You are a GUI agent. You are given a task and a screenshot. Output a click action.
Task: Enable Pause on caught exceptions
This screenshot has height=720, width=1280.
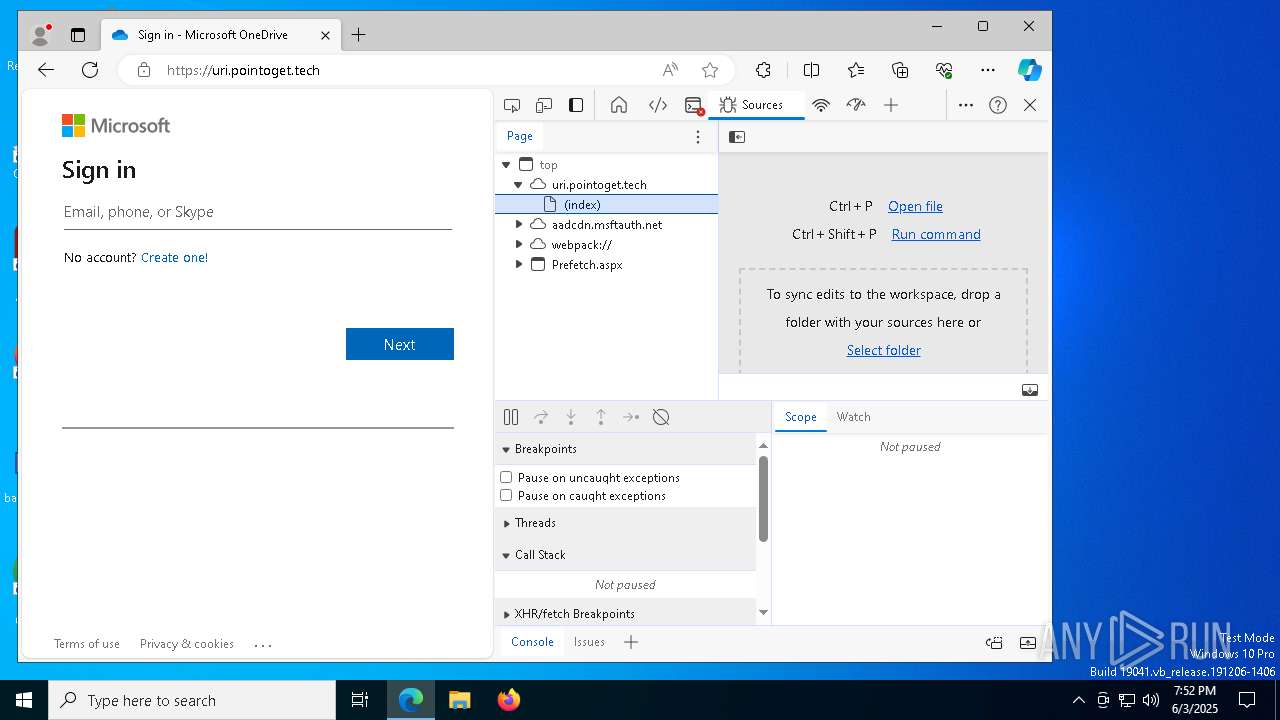(x=506, y=496)
